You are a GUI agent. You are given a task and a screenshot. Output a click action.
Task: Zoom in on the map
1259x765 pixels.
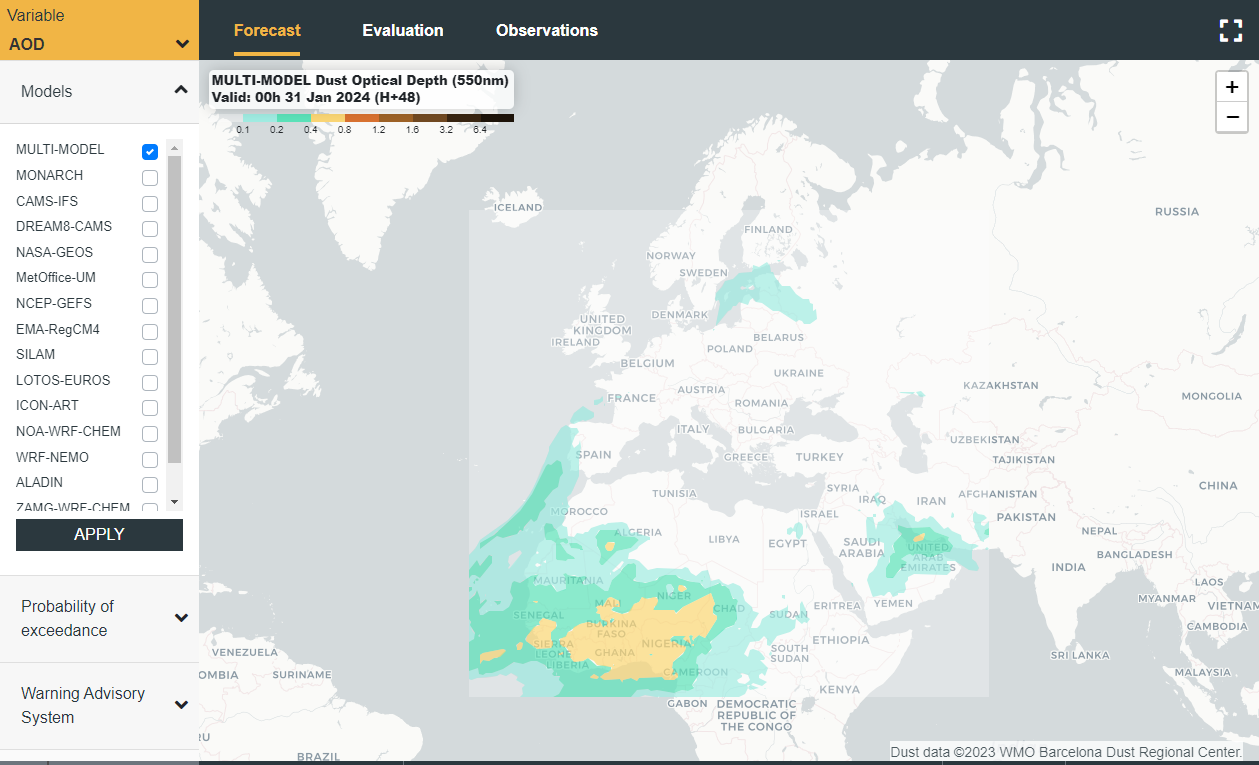(x=1231, y=87)
